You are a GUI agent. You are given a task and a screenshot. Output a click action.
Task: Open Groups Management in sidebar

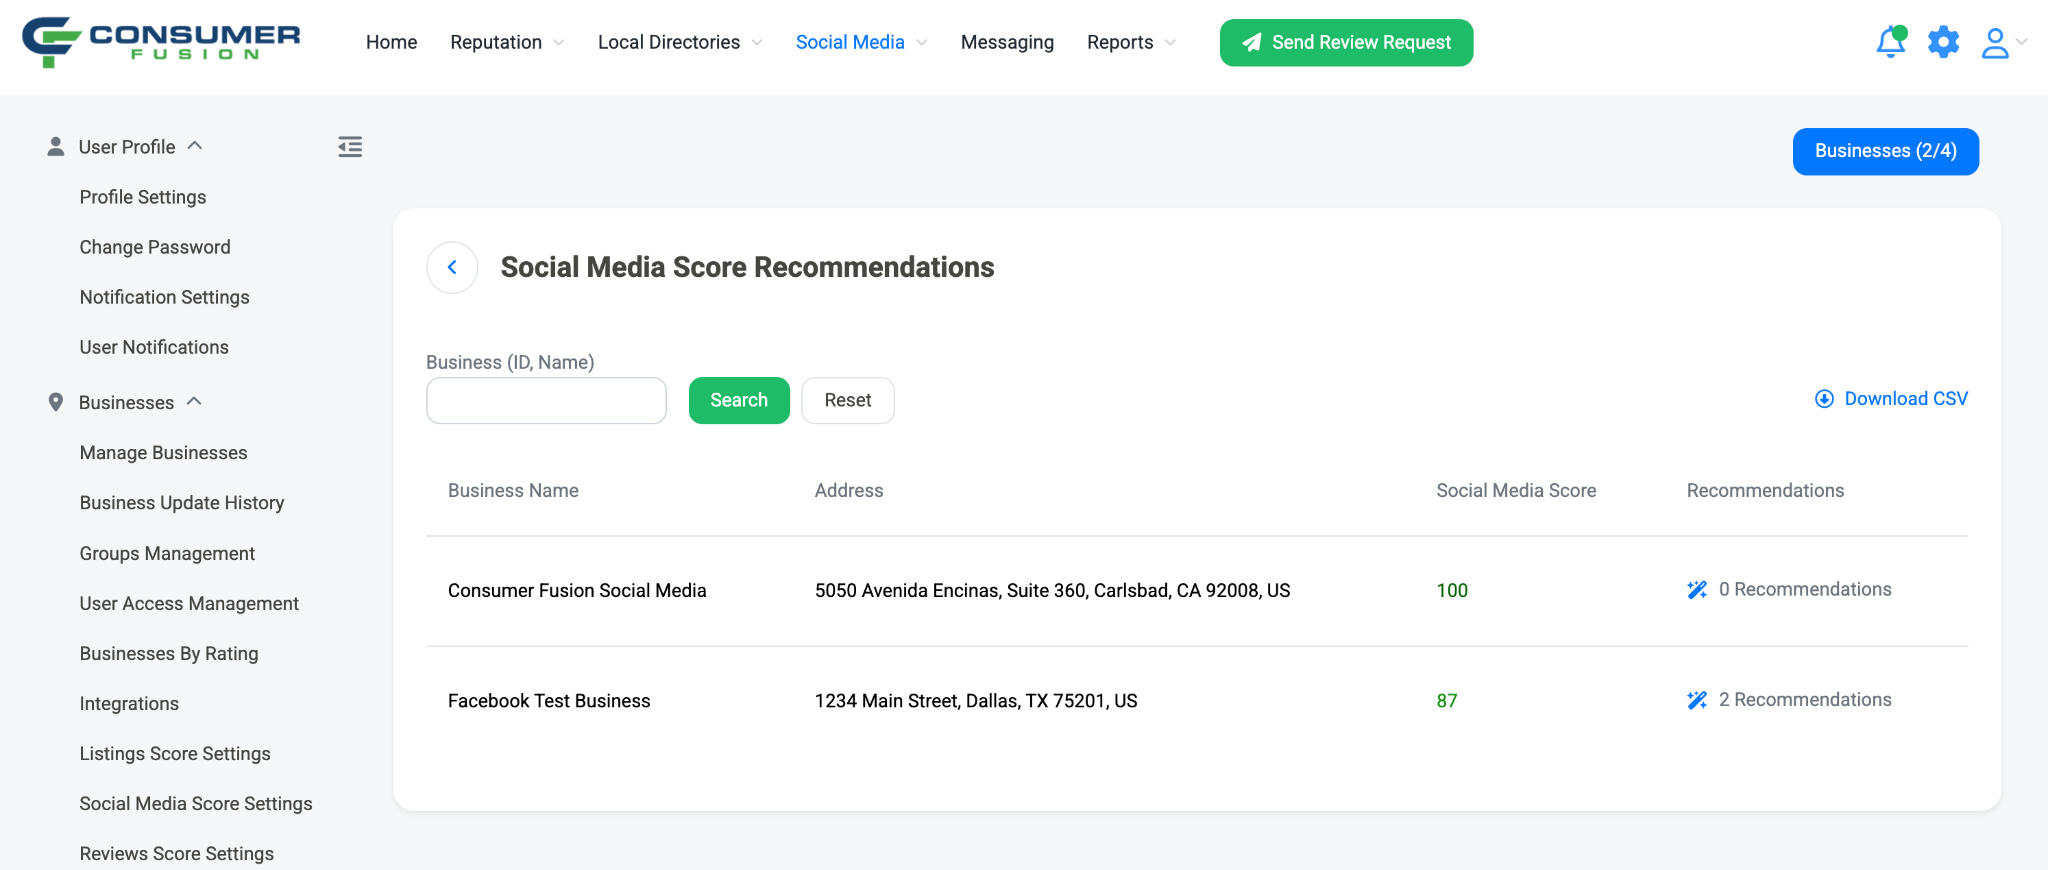(167, 553)
